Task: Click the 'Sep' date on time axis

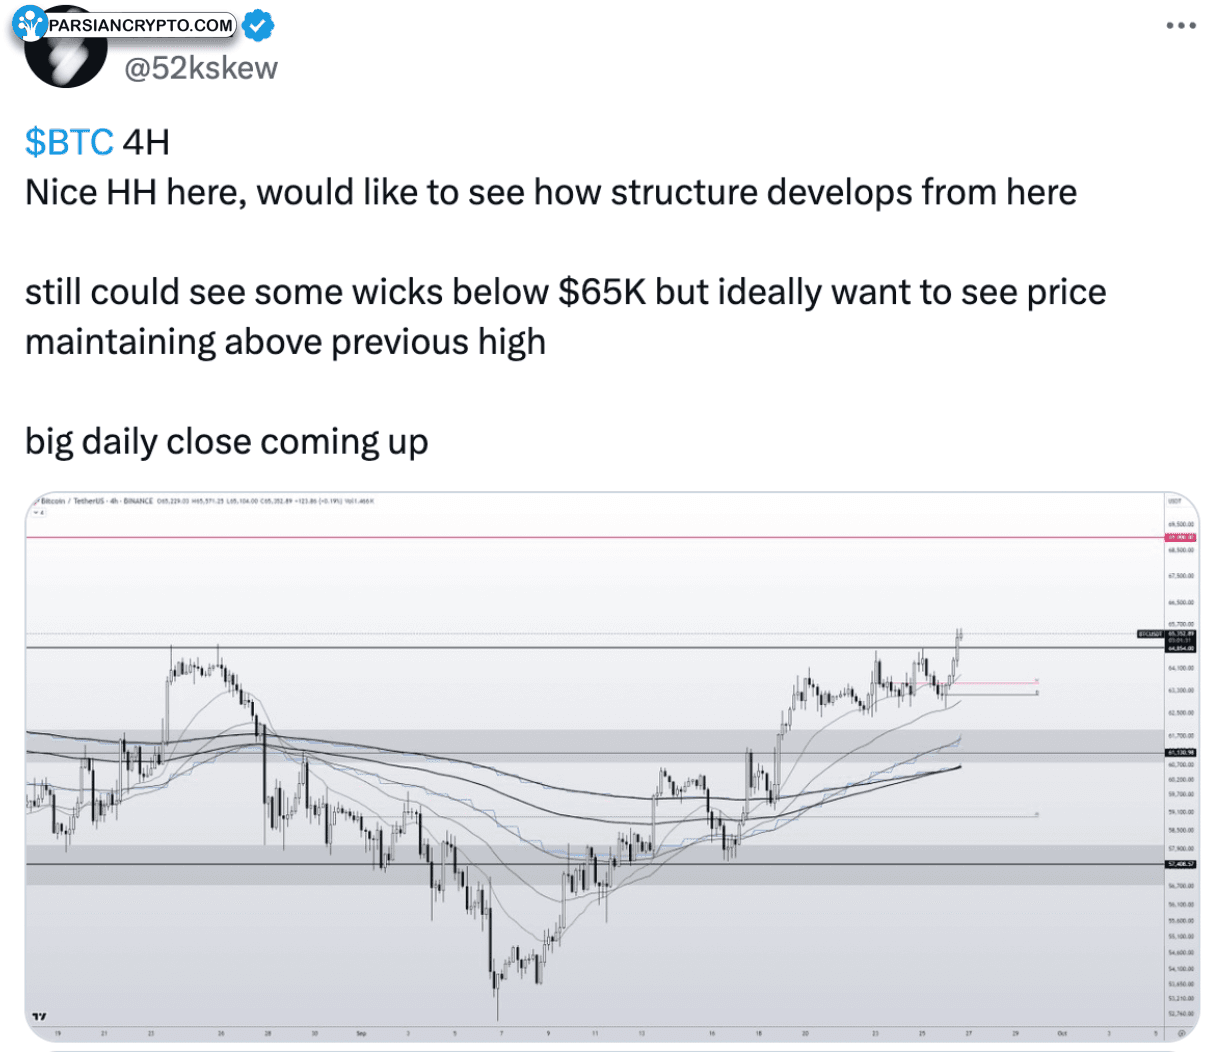Action: click(361, 1032)
